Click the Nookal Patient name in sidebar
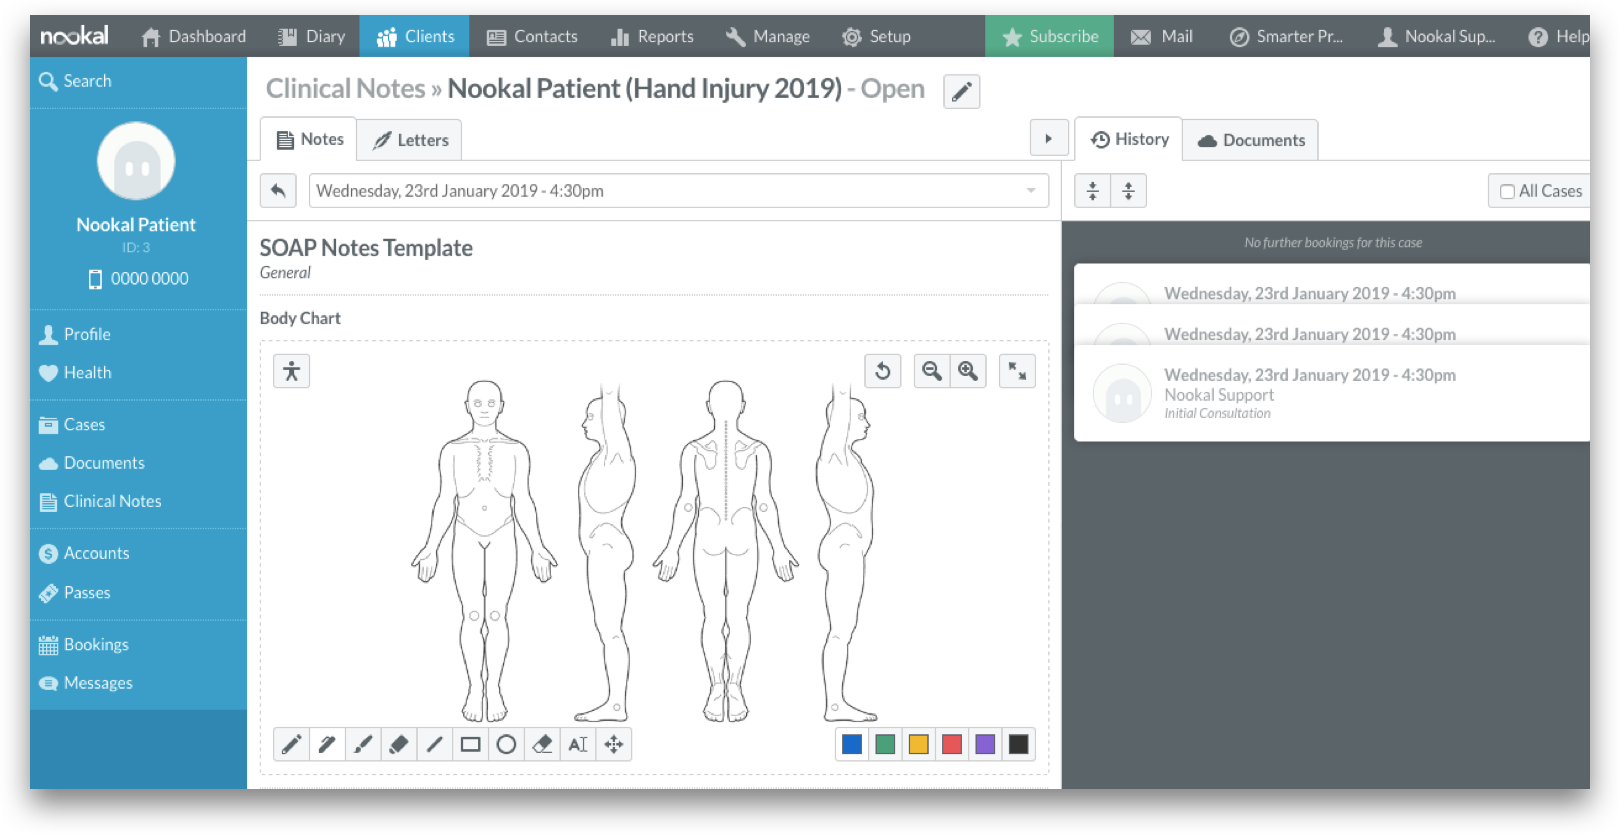 coord(136,225)
